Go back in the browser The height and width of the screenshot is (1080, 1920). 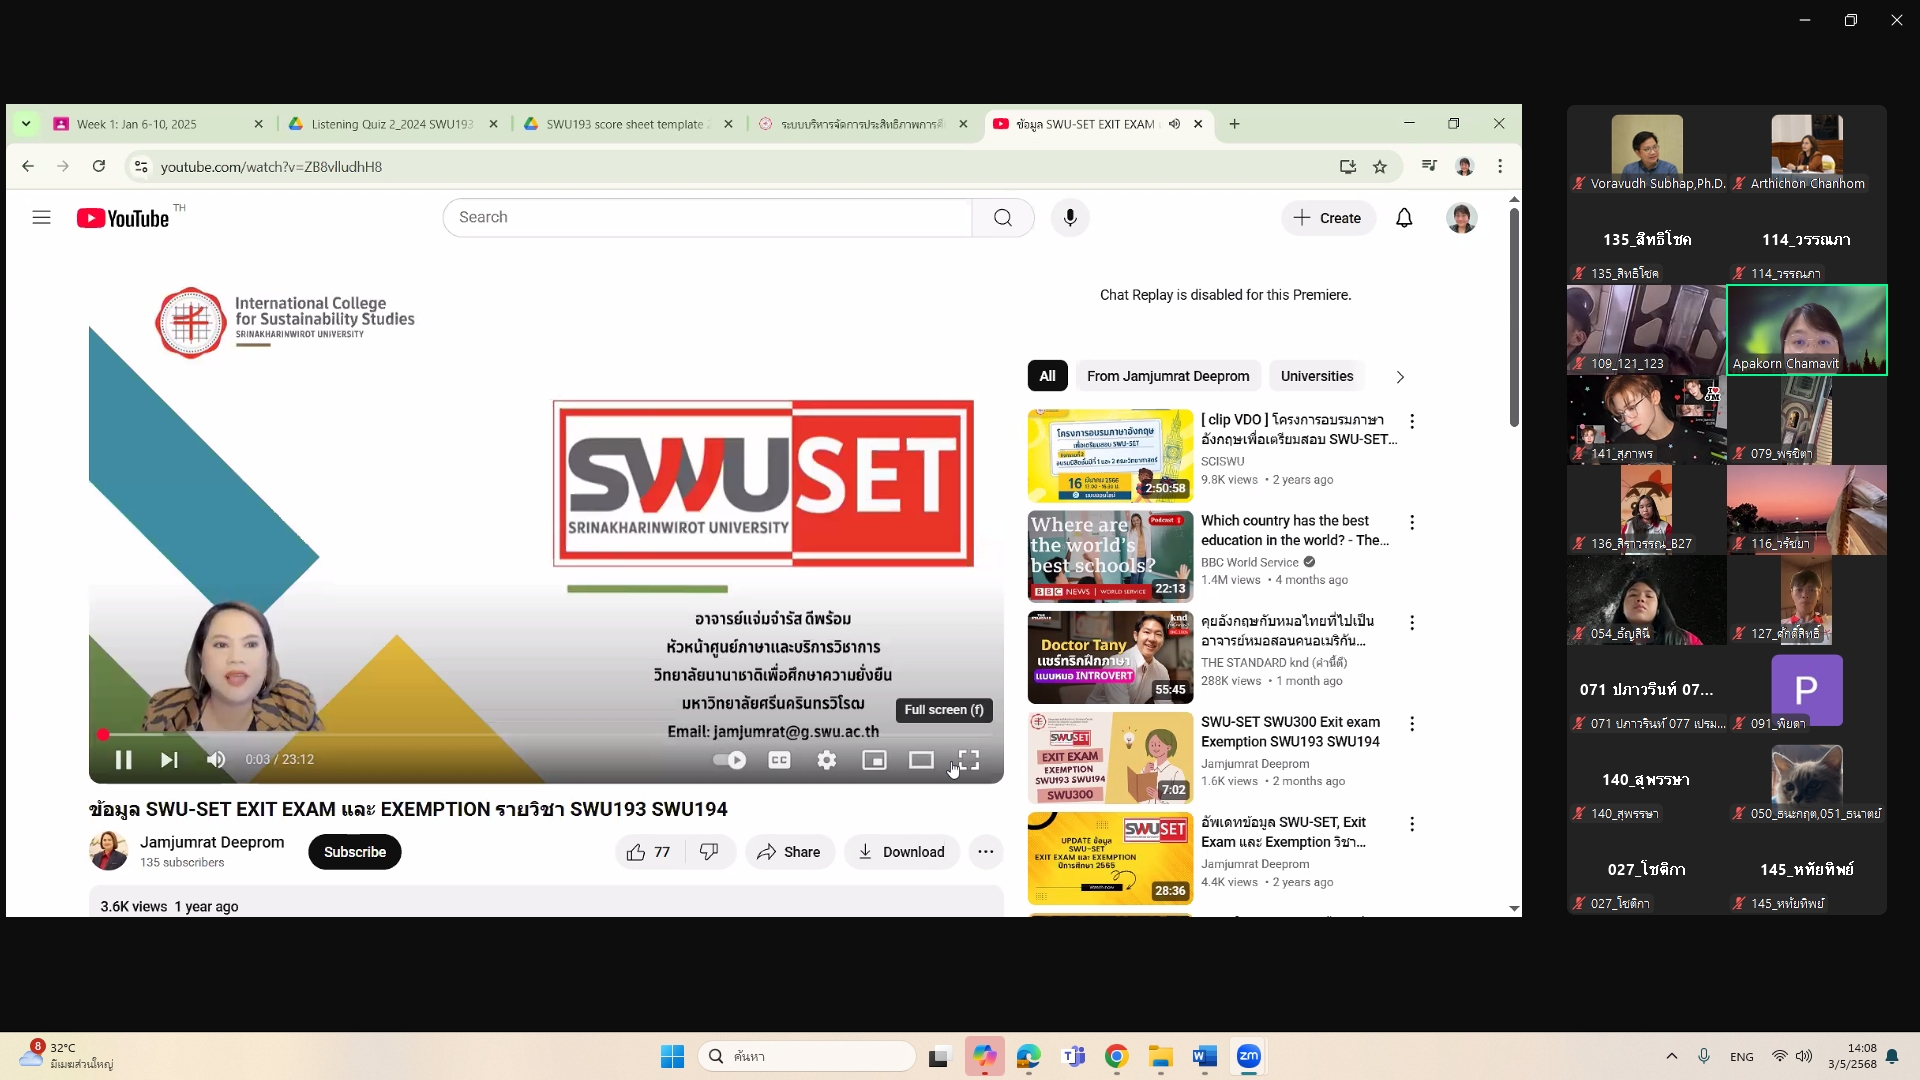[28, 166]
